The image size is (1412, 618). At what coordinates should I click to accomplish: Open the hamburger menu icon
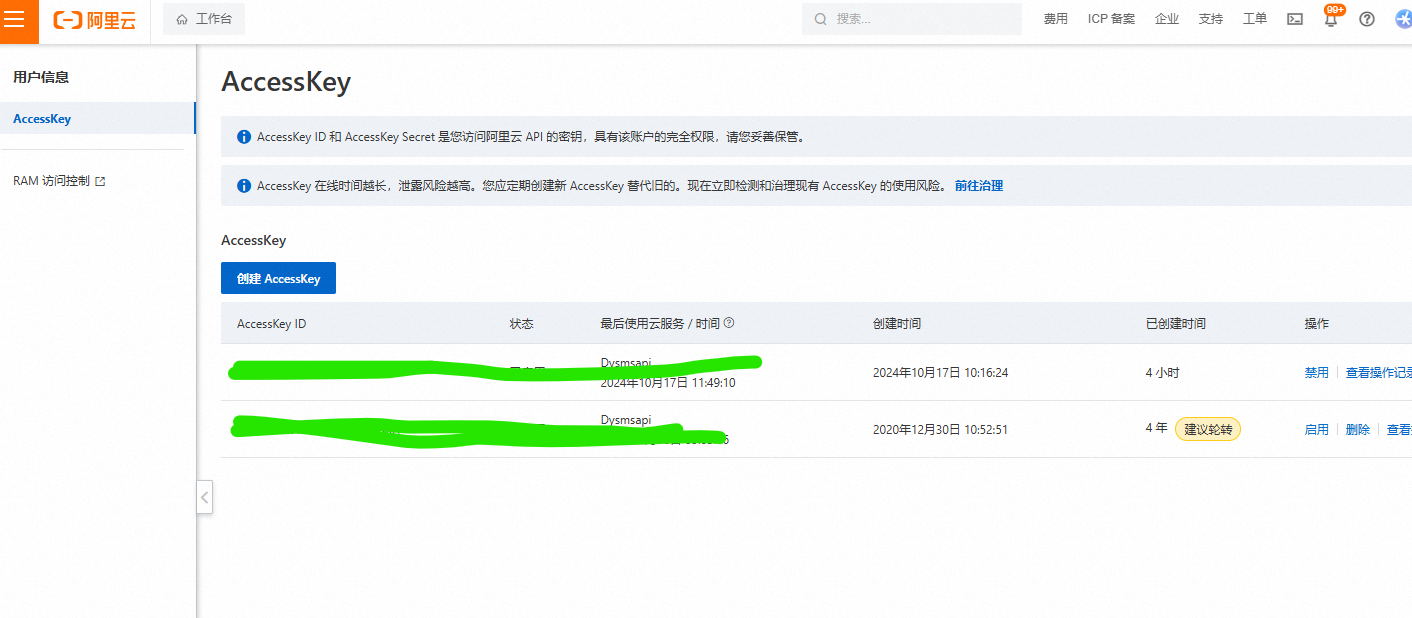point(15,19)
